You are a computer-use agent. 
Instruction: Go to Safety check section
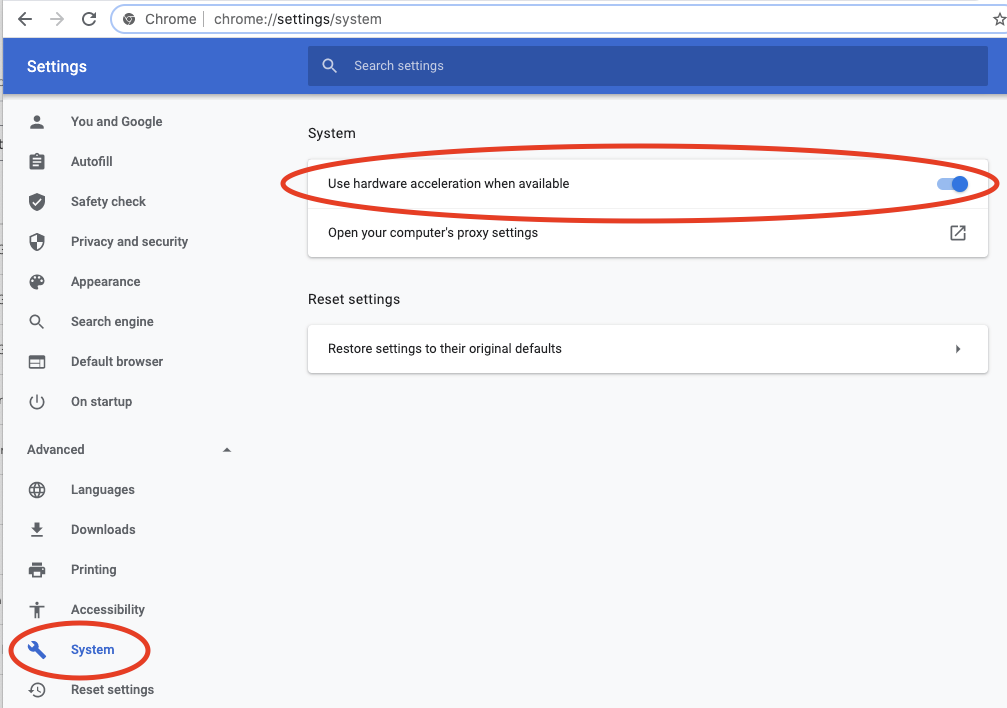[x=109, y=202]
